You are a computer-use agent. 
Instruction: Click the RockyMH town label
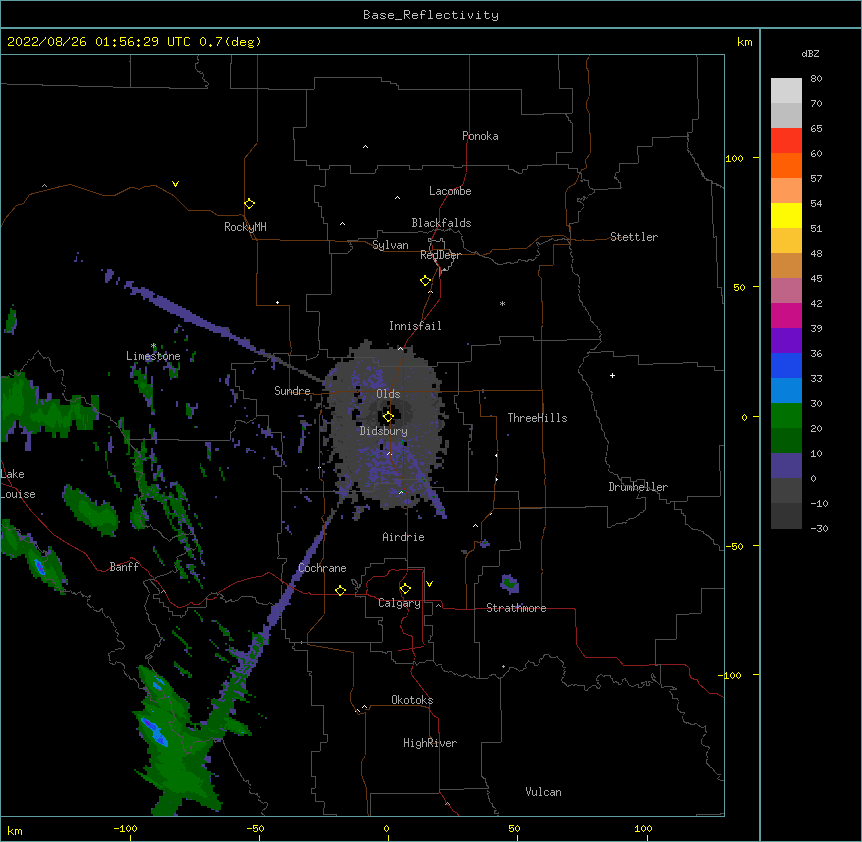(245, 227)
